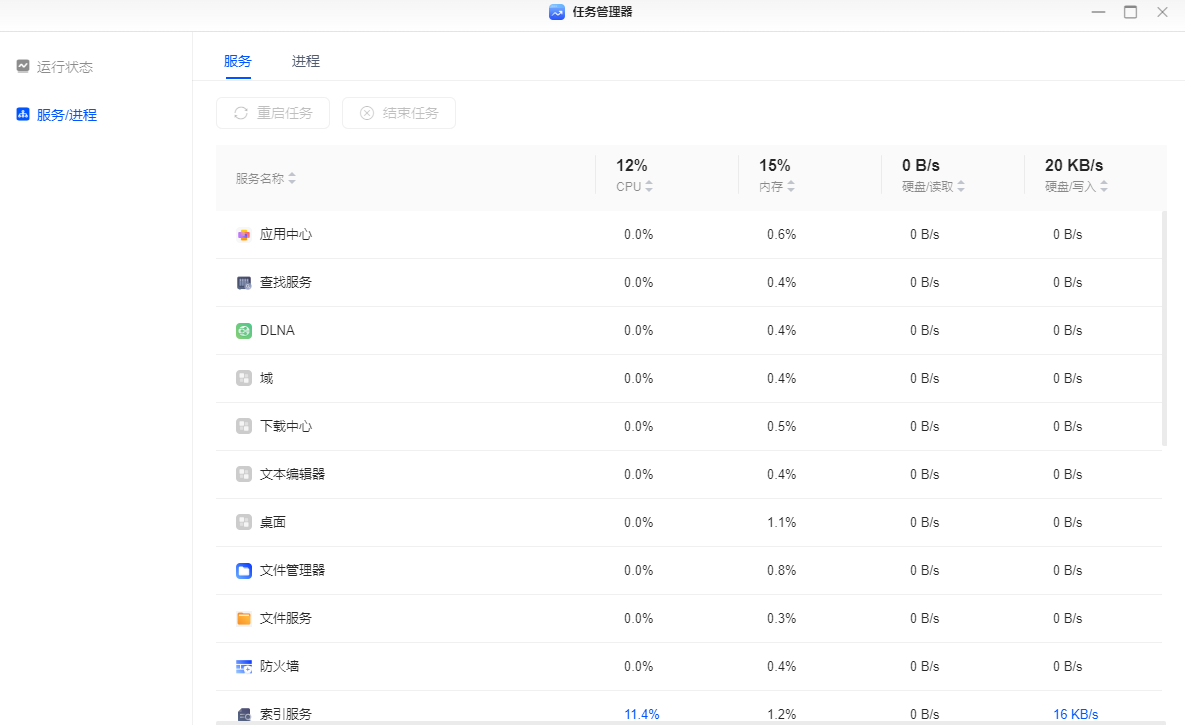Select the 应用中心 service name
Image resolution: width=1185 pixels, height=725 pixels.
point(286,234)
